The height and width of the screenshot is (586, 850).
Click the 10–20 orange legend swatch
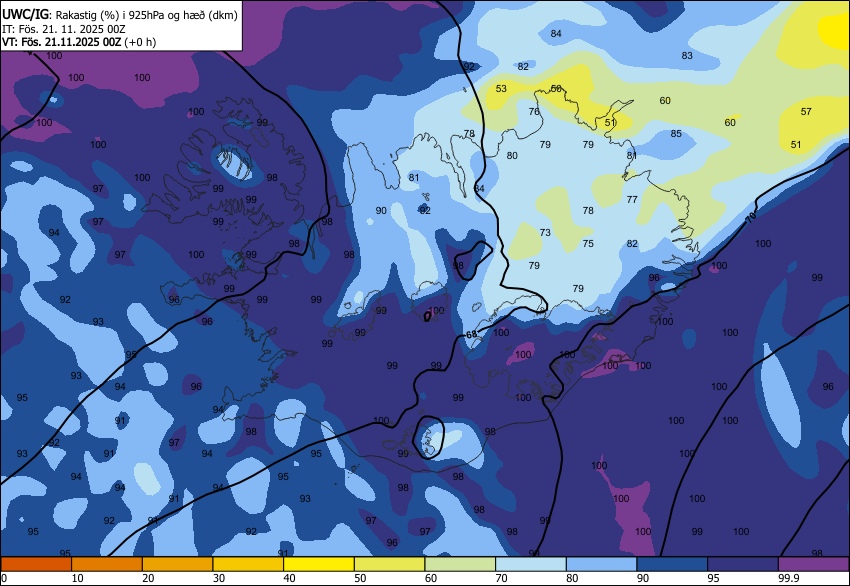(107, 564)
